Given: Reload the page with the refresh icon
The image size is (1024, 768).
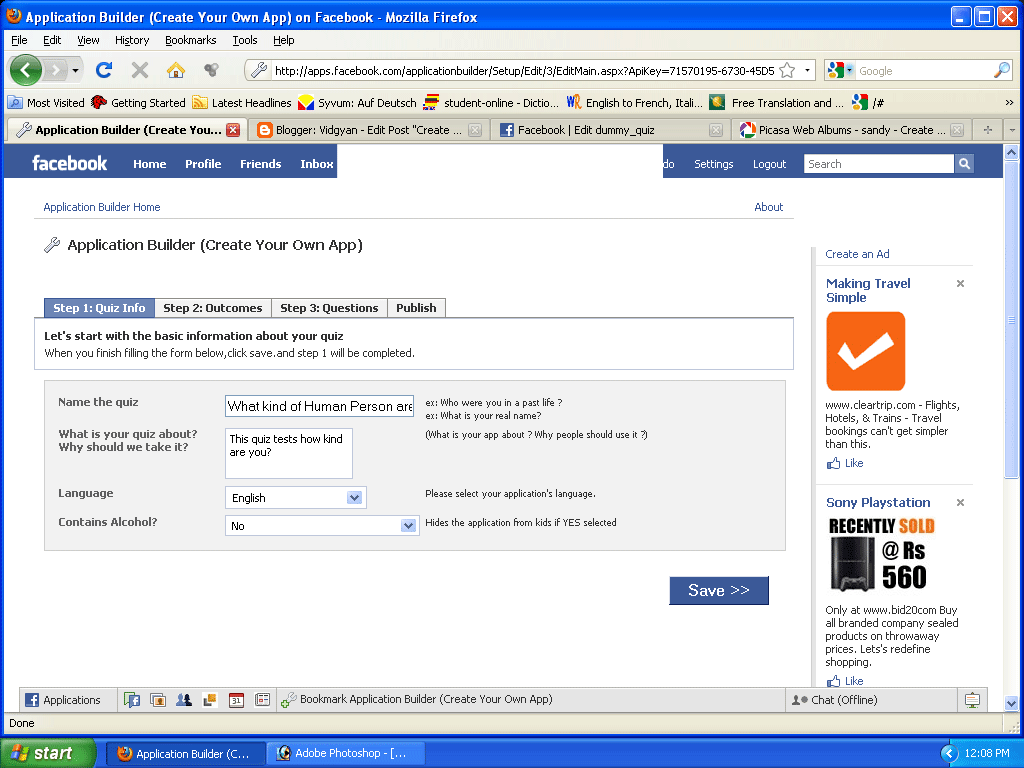Looking at the screenshot, I should (104, 70).
